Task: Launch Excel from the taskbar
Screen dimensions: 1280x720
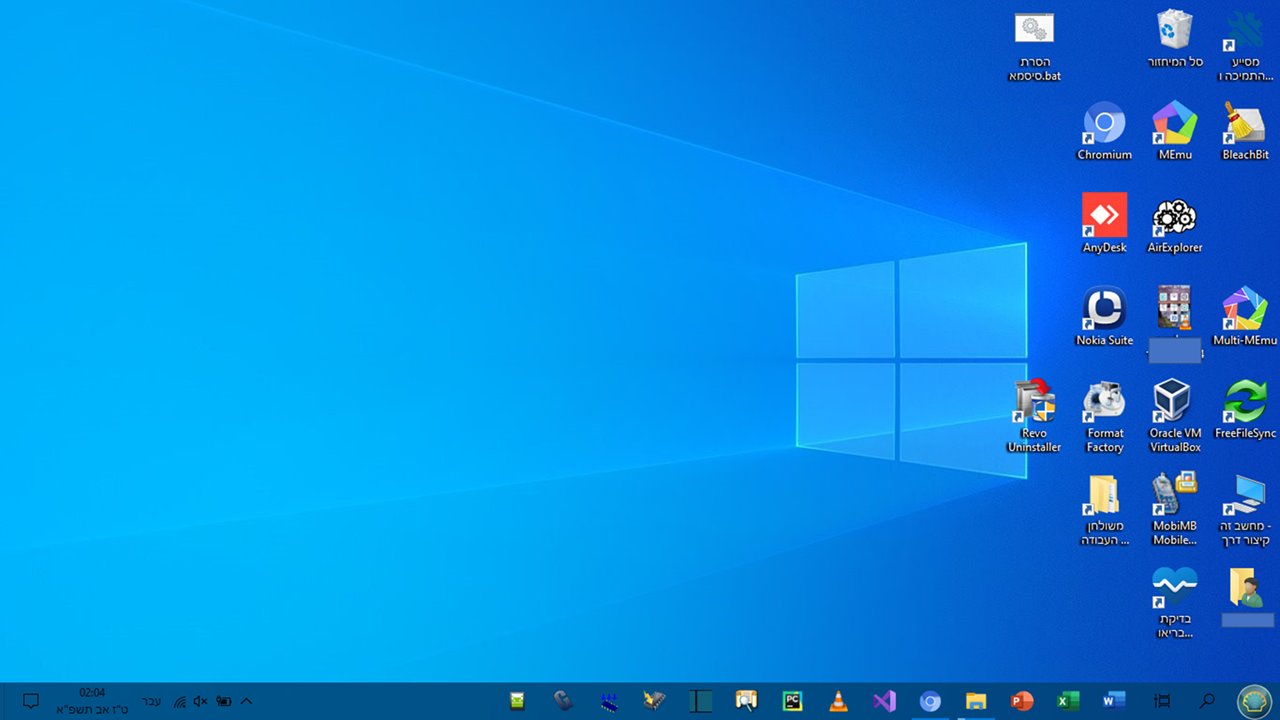Action: [x=1068, y=701]
